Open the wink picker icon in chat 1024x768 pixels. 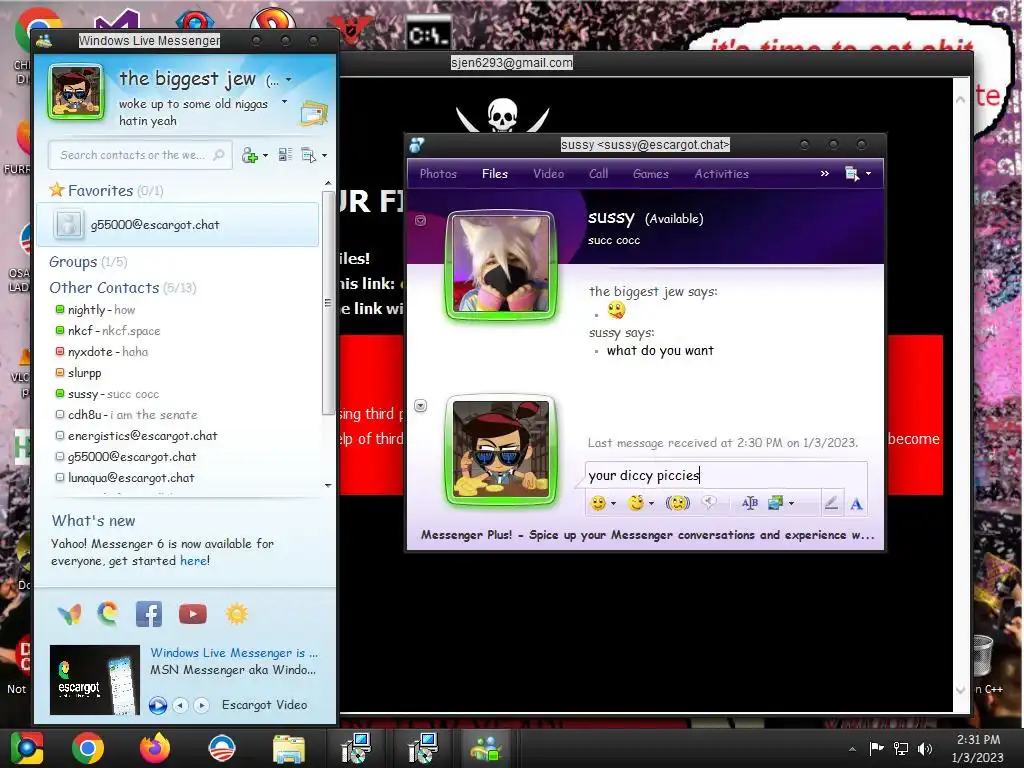pyautogui.click(x=635, y=503)
